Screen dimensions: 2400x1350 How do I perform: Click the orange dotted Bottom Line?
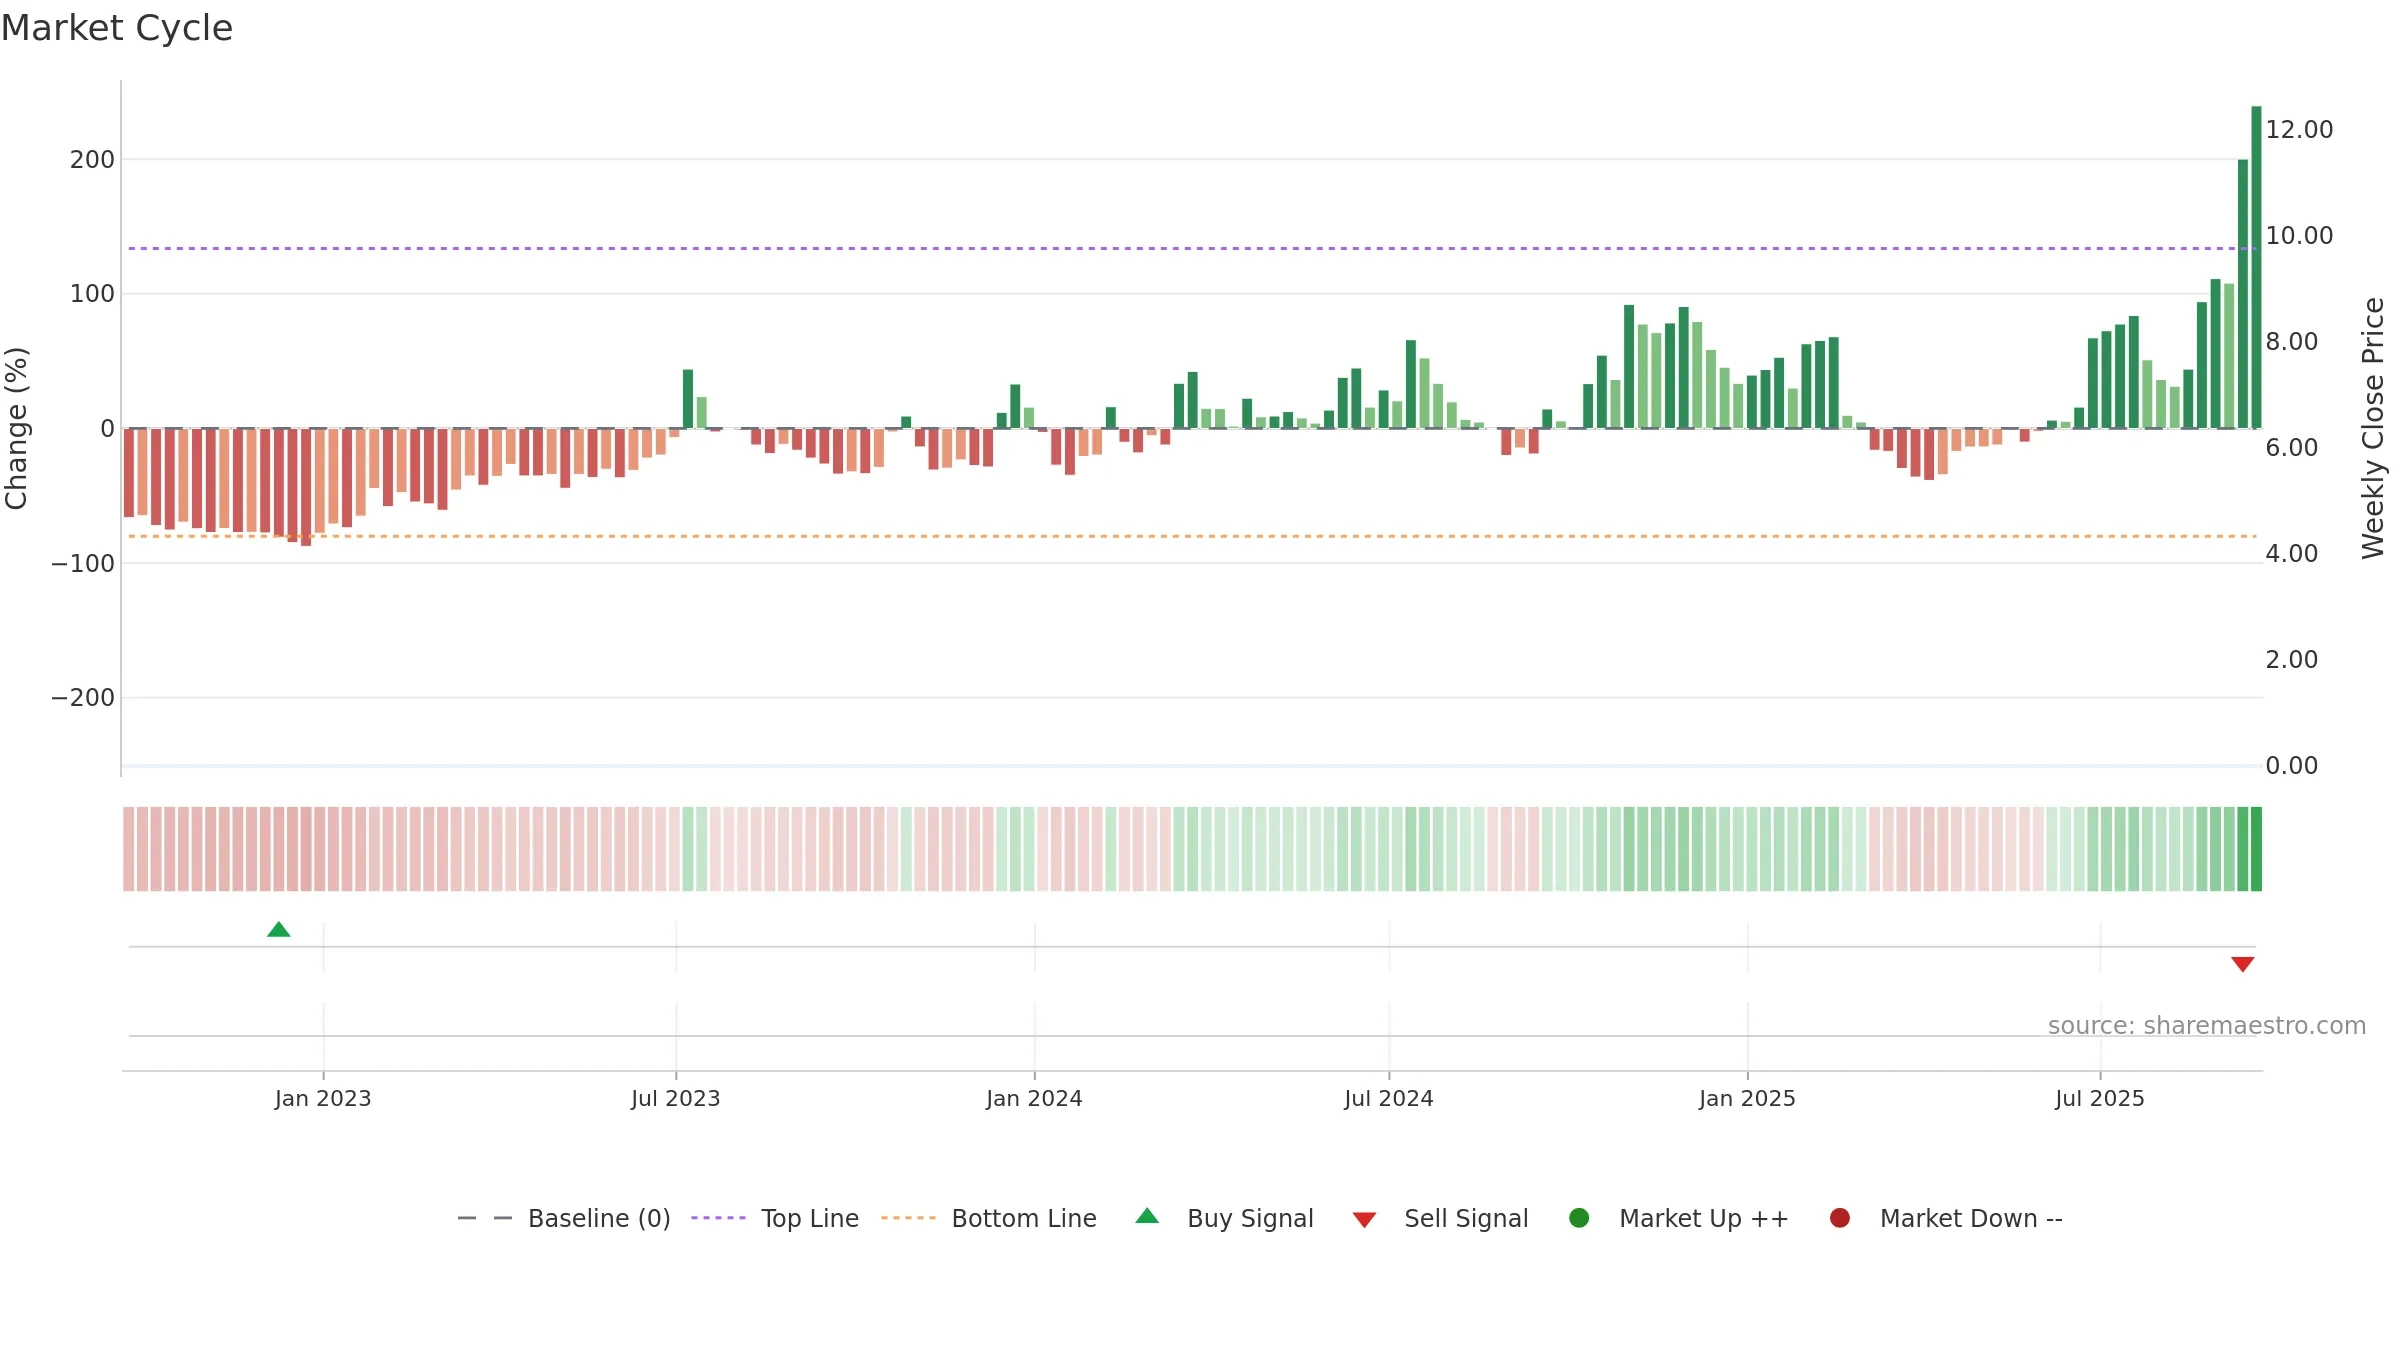pos(1190,536)
